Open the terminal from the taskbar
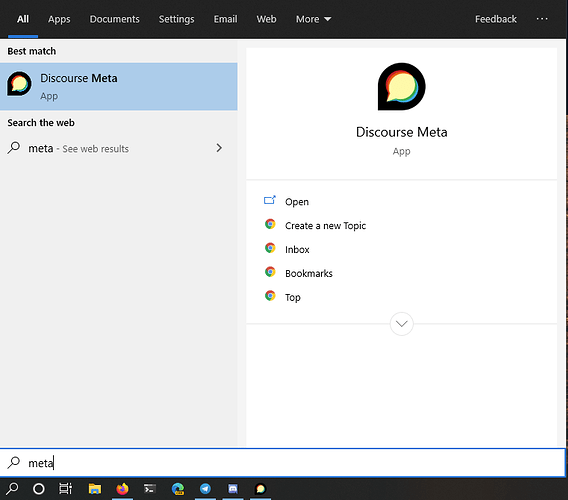The height and width of the screenshot is (500, 568). pos(150,489)
